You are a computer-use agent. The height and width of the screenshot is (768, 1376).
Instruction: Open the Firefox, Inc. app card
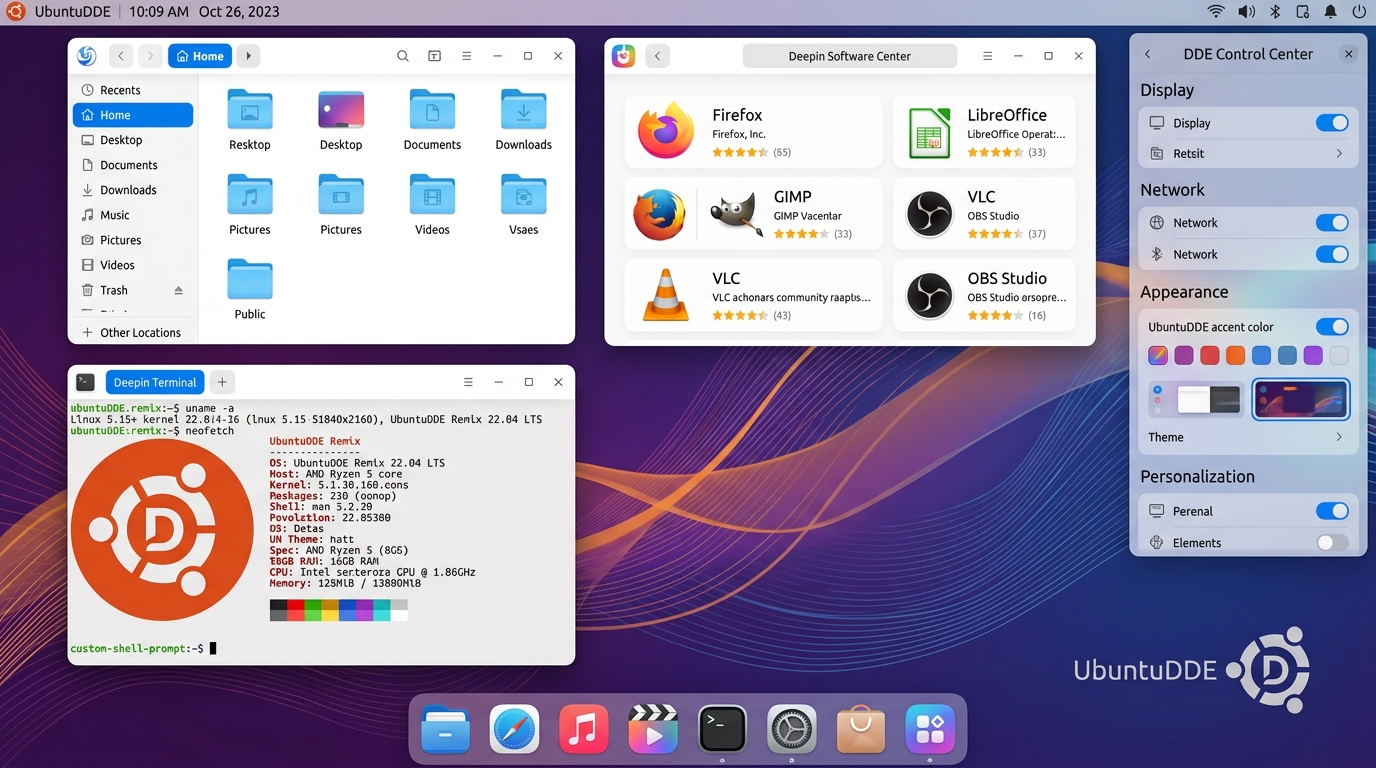click(753, 132)
